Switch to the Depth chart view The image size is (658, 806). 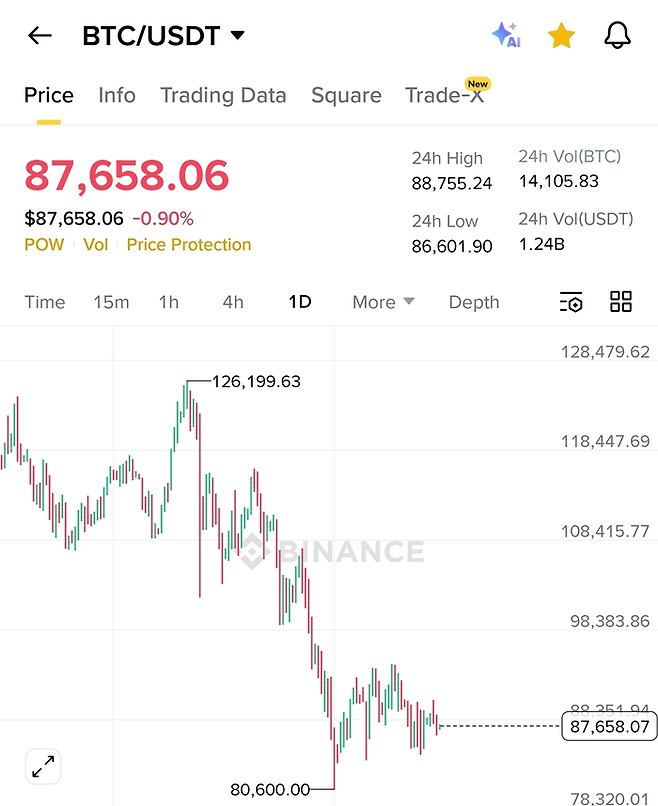pos(474,302)
